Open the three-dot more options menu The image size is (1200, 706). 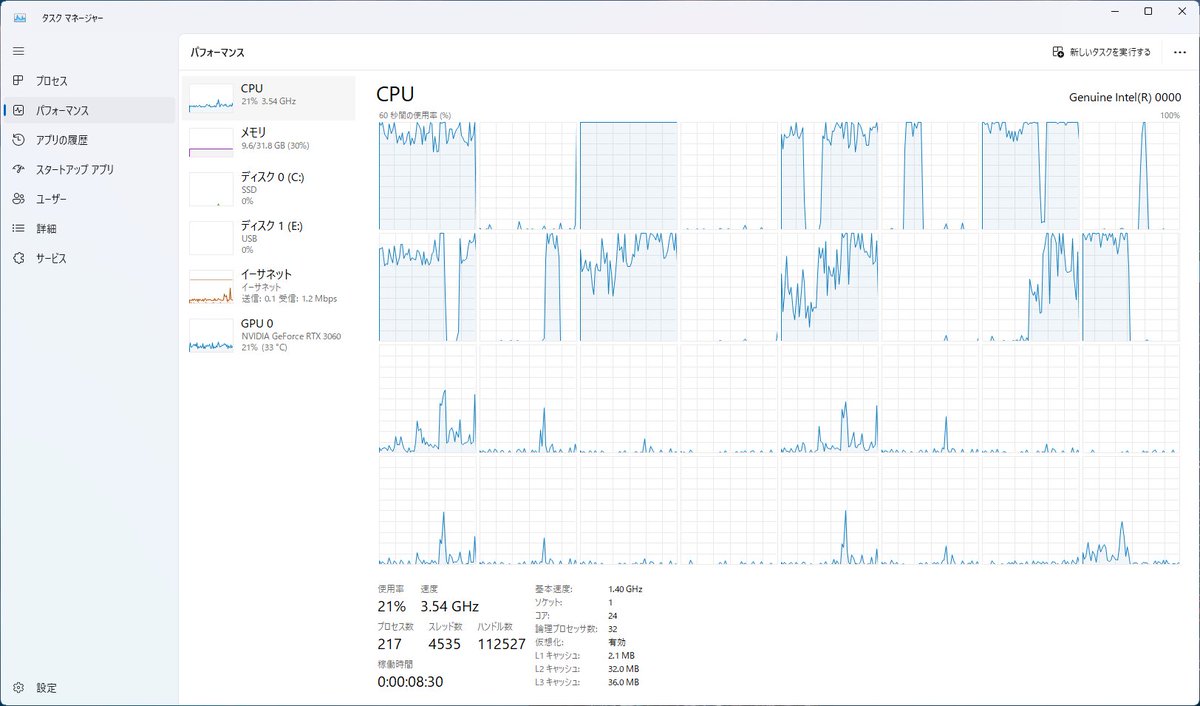[1179, 52]
